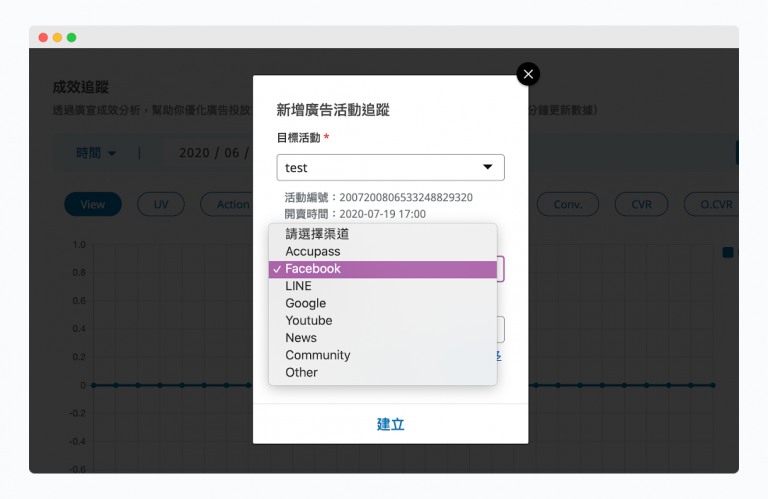768x499 pixels.
Task: Select the Action metric pill
Action: click(227, 204)
